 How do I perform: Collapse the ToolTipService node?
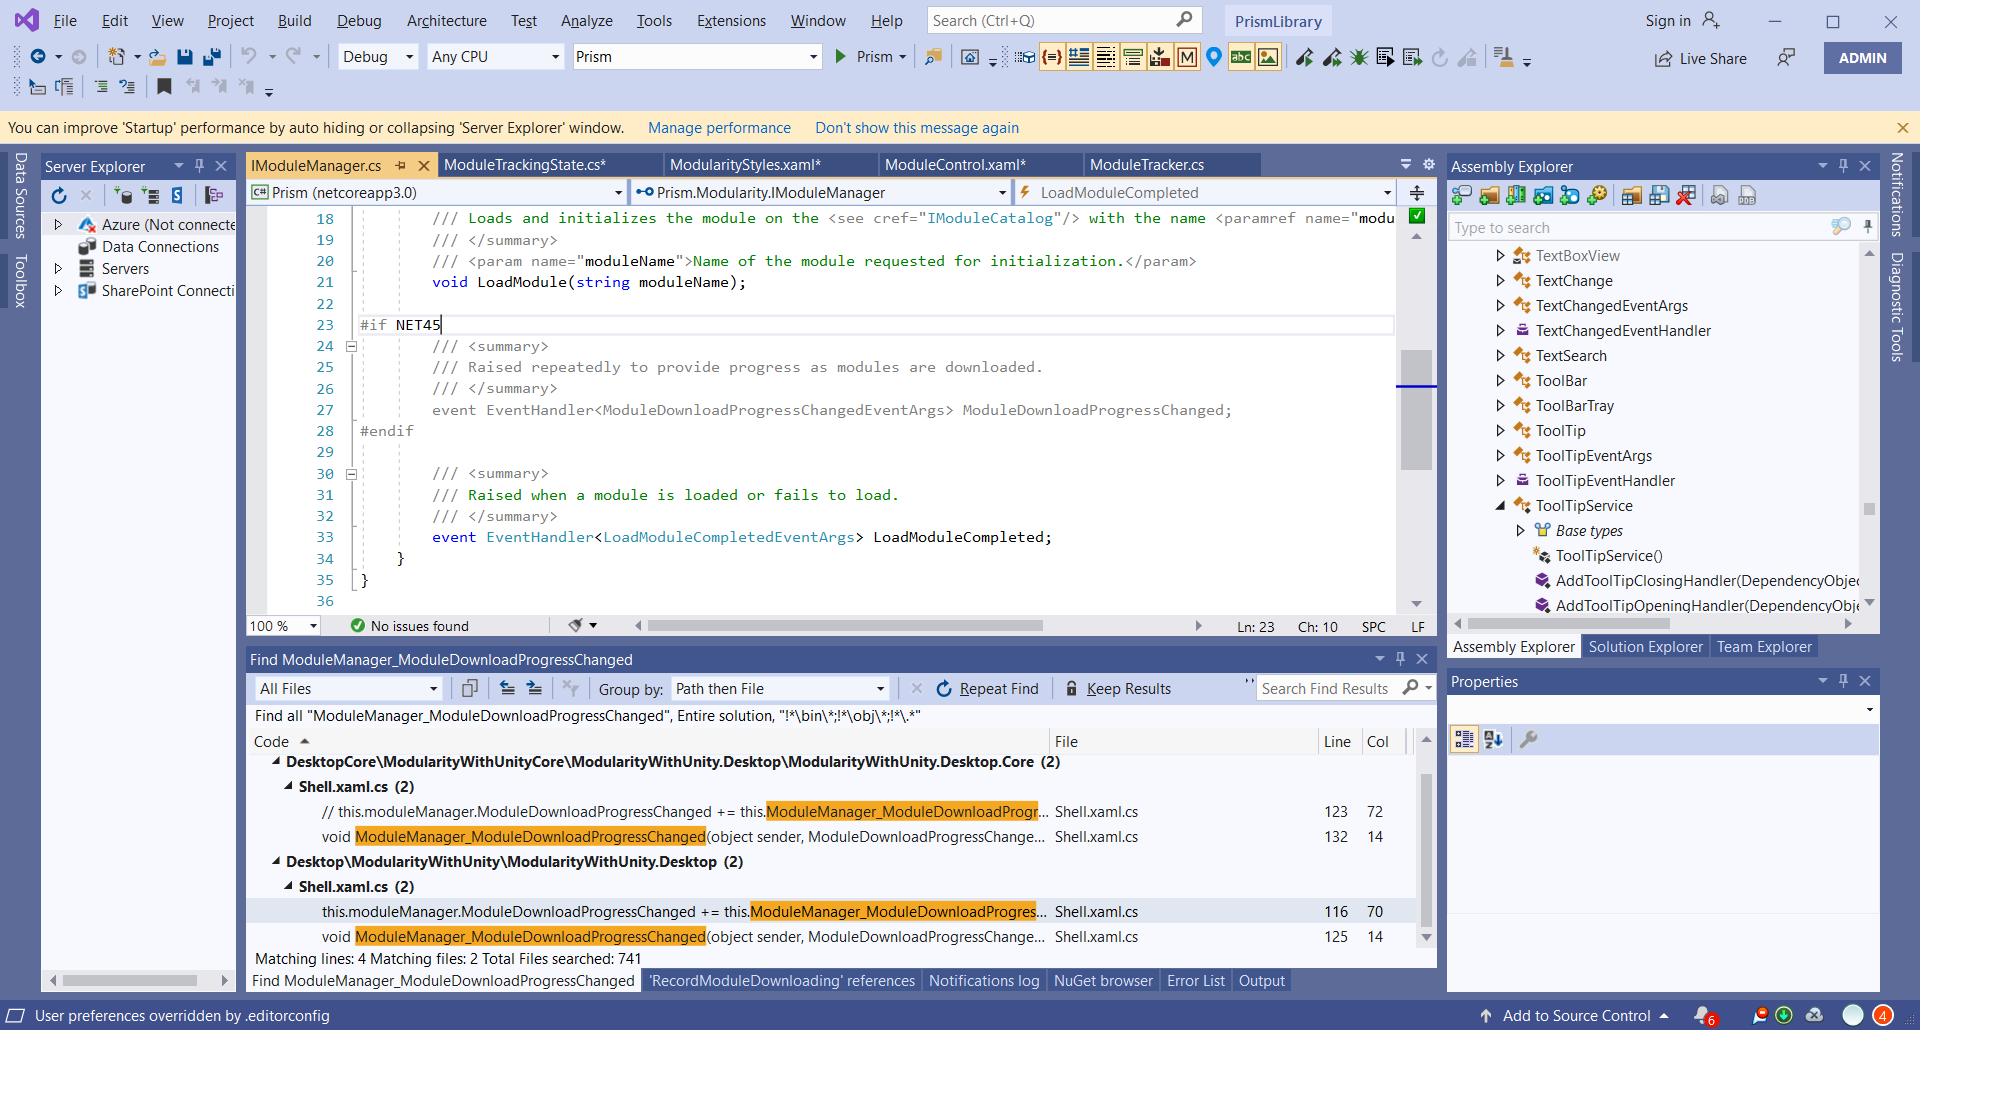point(1500,506)
